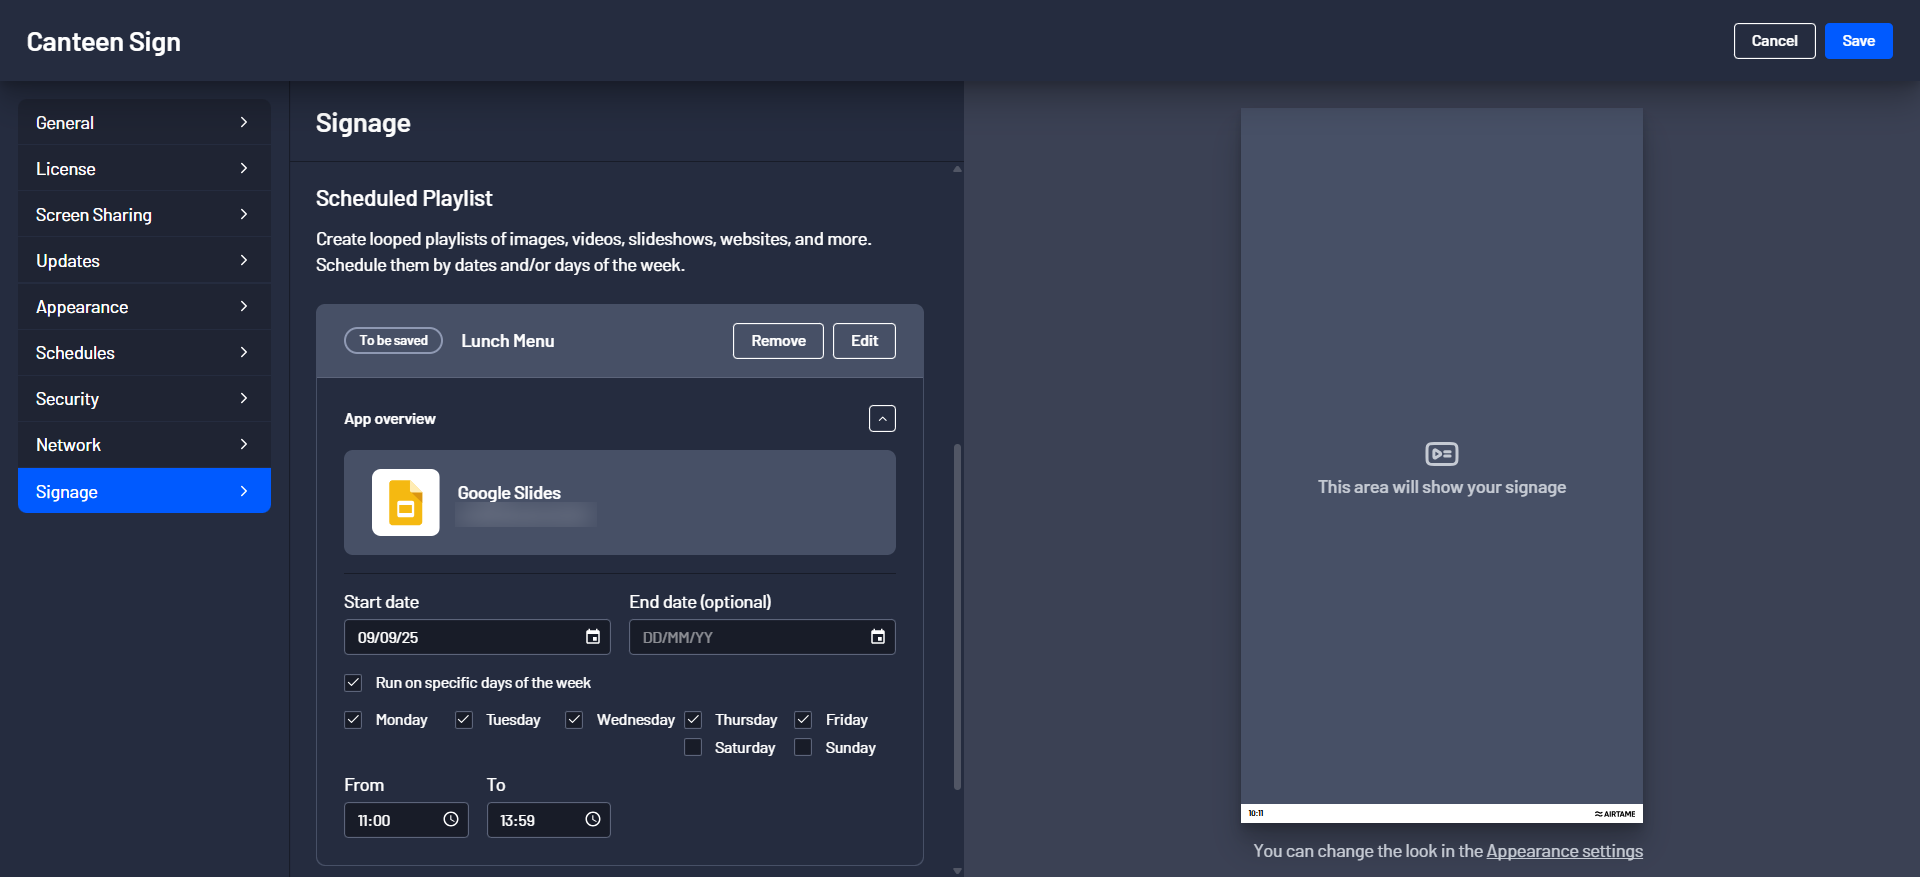Uncheck Run on specific days of the week

[353, 683]
